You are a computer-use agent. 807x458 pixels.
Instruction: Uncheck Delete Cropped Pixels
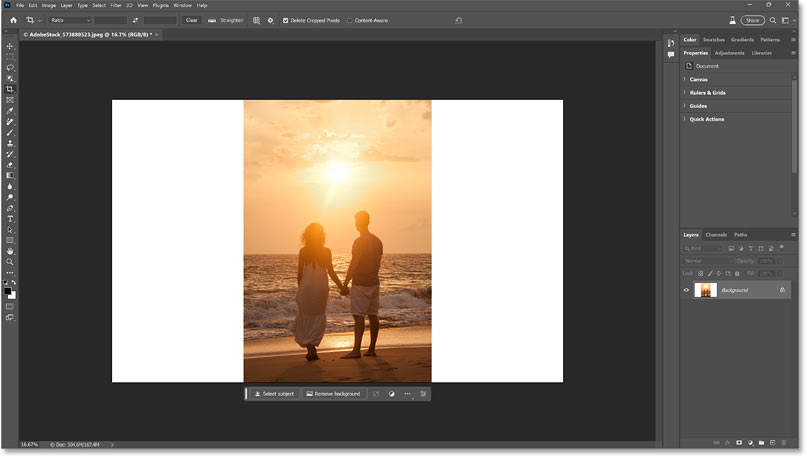pos(286,21)
